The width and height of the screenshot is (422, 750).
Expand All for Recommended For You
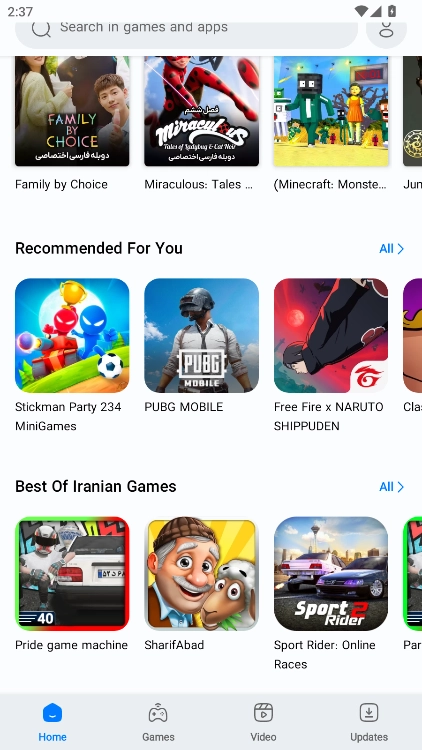pos(391,249)
